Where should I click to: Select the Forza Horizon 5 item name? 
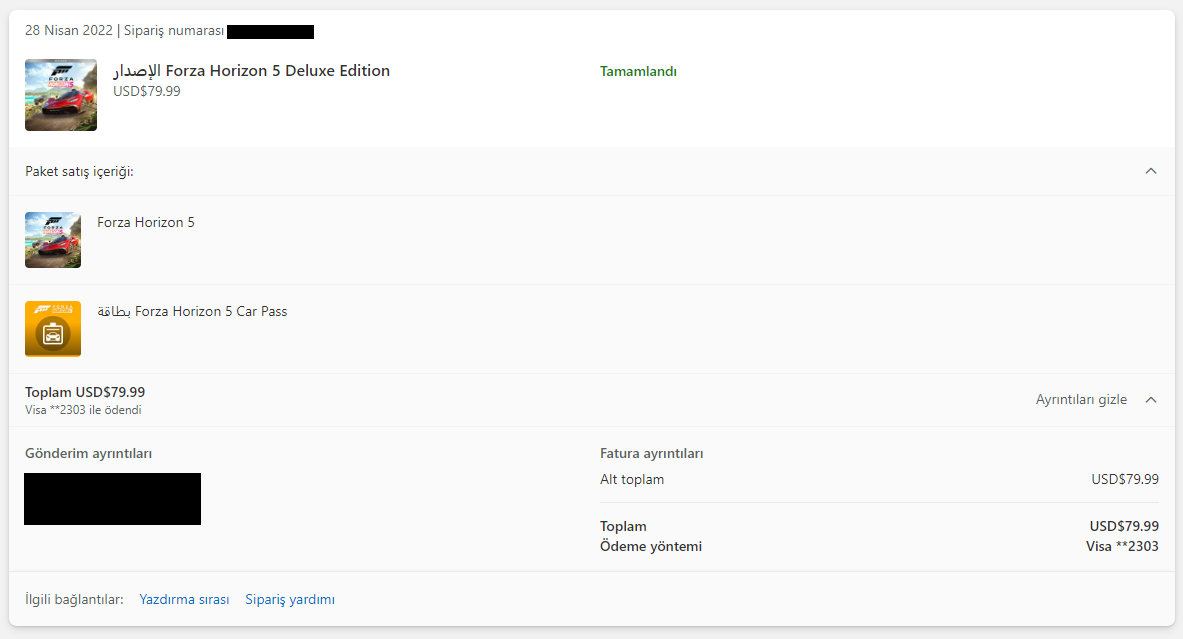pos(146,223)
